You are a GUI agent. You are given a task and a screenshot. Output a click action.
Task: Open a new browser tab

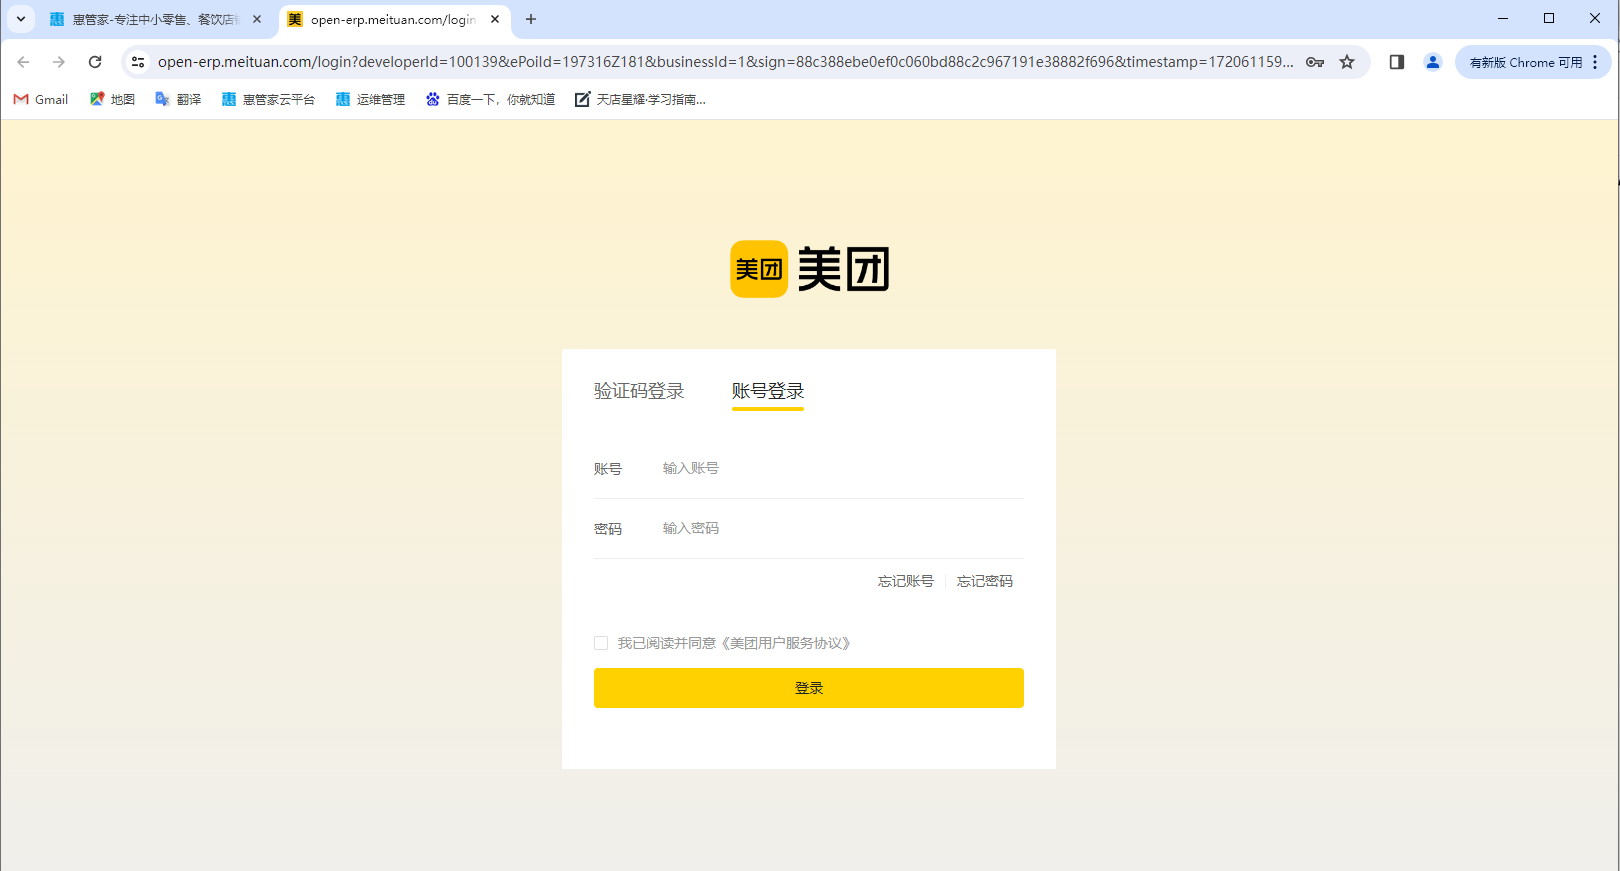pos(531,19)
